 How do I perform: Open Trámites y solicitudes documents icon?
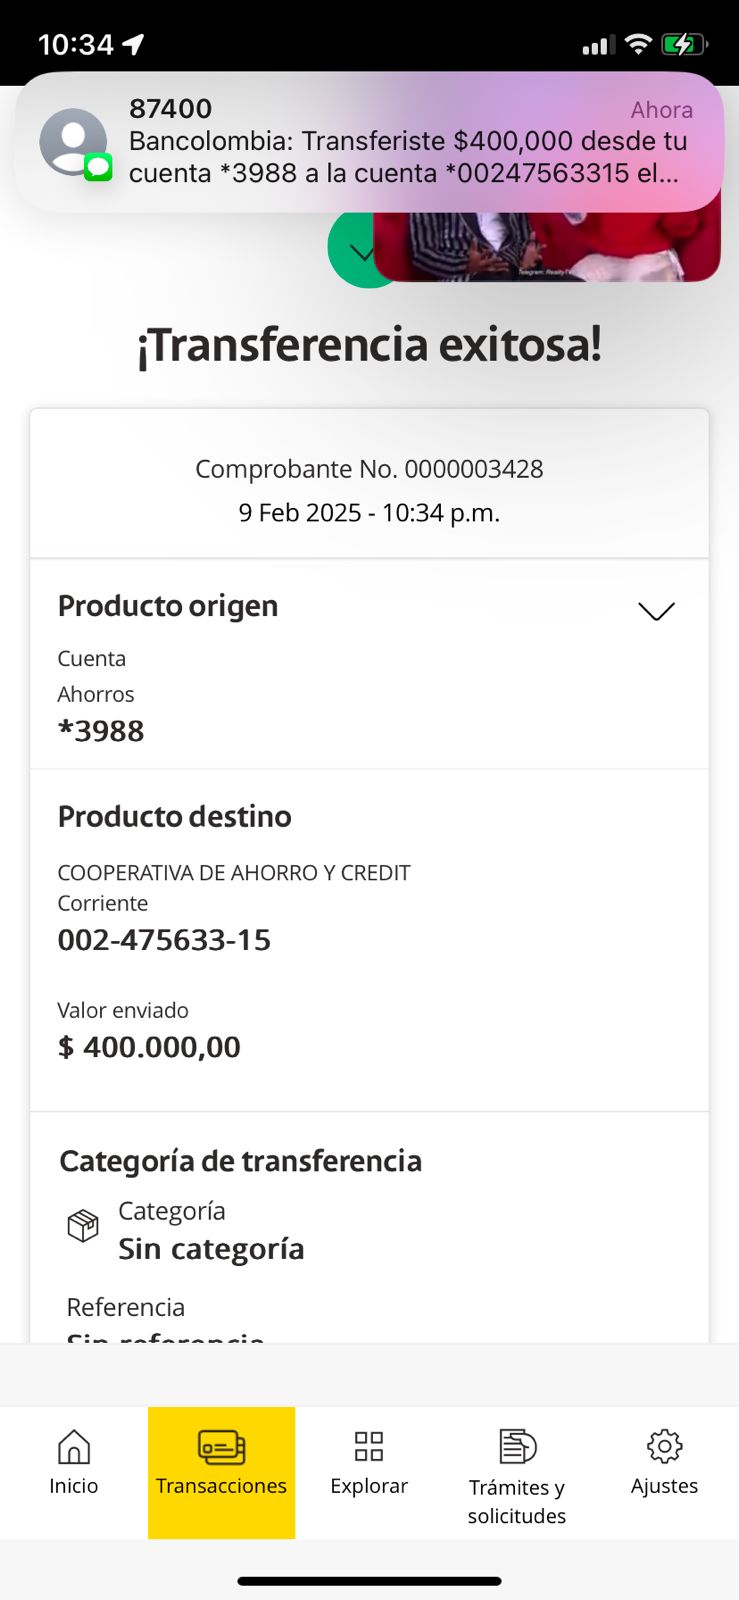click(x=517, y=1446)
